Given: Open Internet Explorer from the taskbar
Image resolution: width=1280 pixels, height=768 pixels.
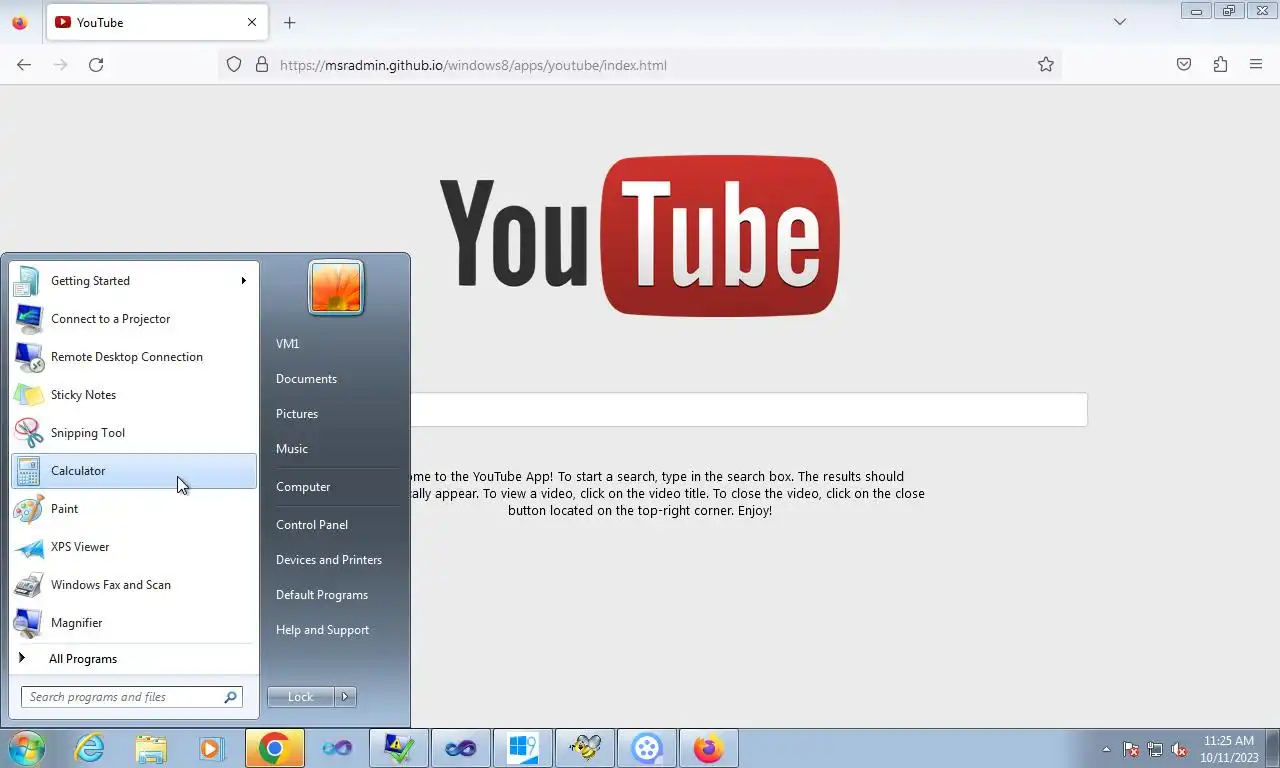Looking at the screenshot, I should 89,748.
